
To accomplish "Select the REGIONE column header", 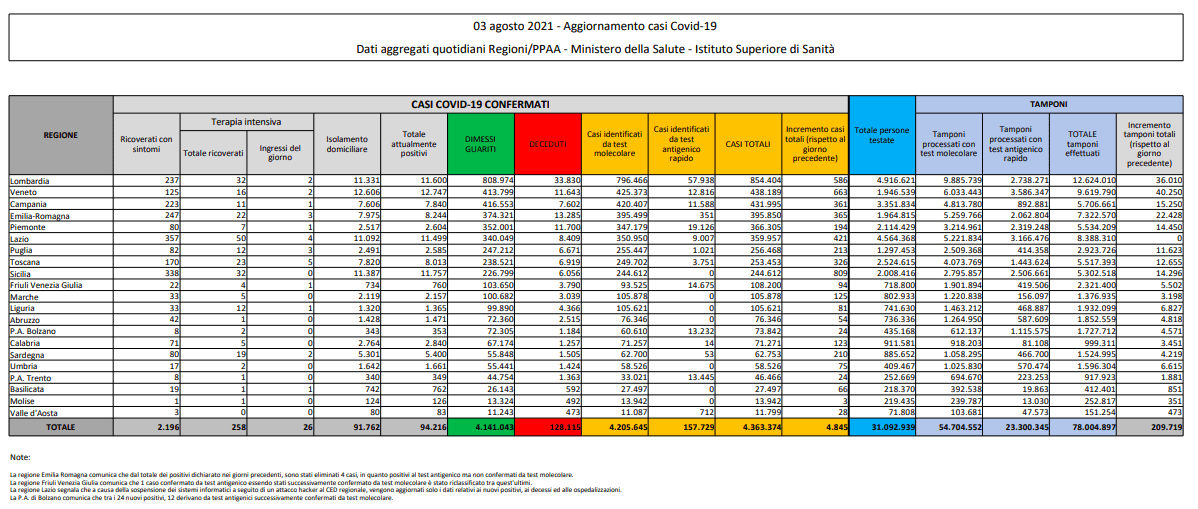I will [x=61, y=134].
